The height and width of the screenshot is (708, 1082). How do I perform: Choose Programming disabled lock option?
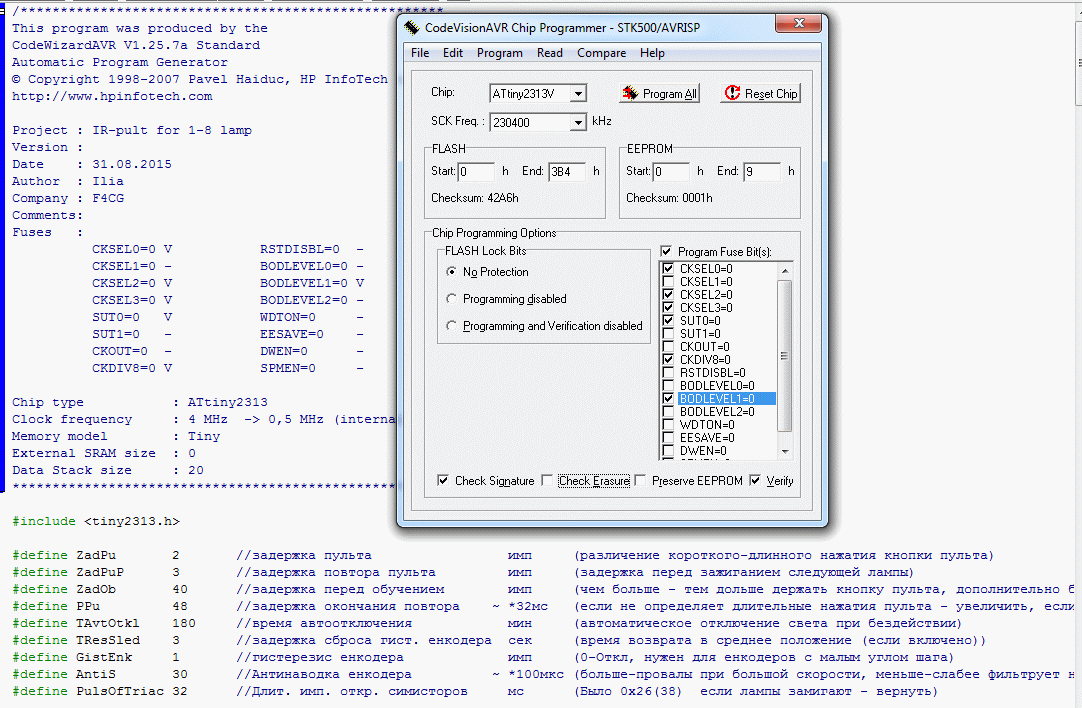452,299
